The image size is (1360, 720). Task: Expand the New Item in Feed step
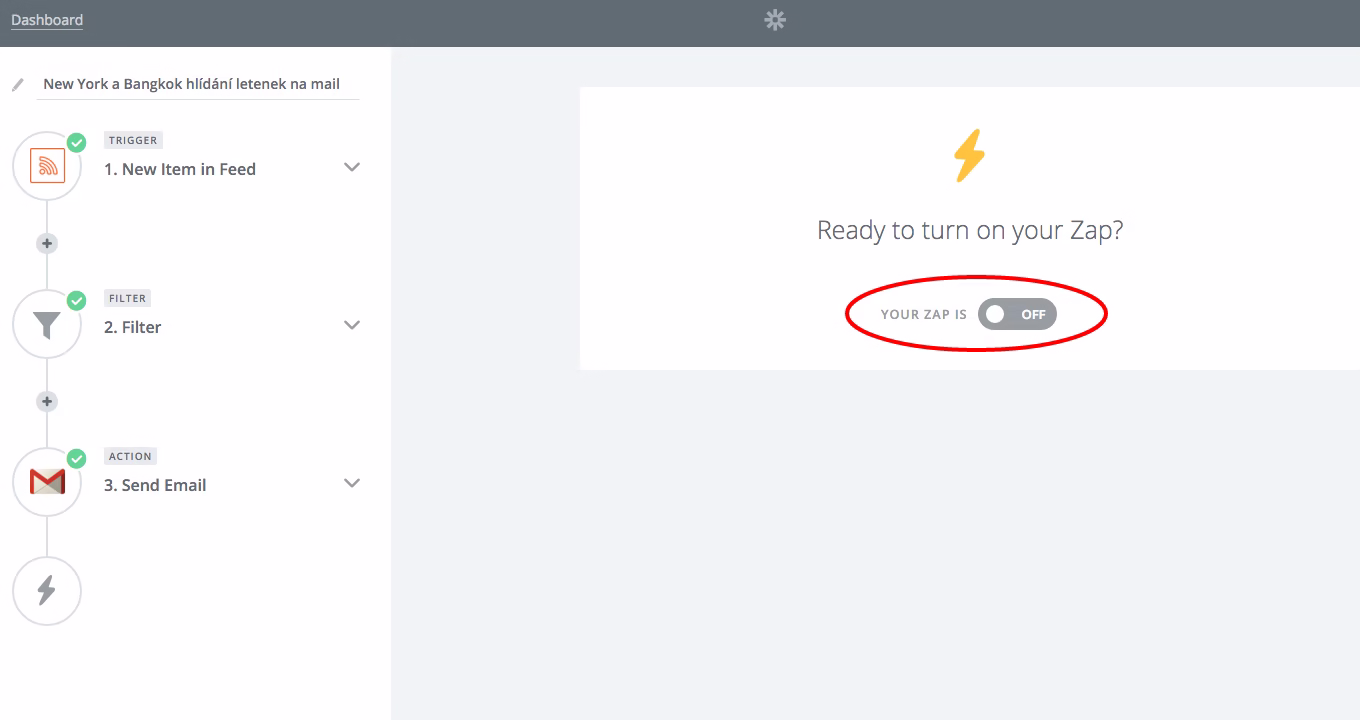click(351, 167)
